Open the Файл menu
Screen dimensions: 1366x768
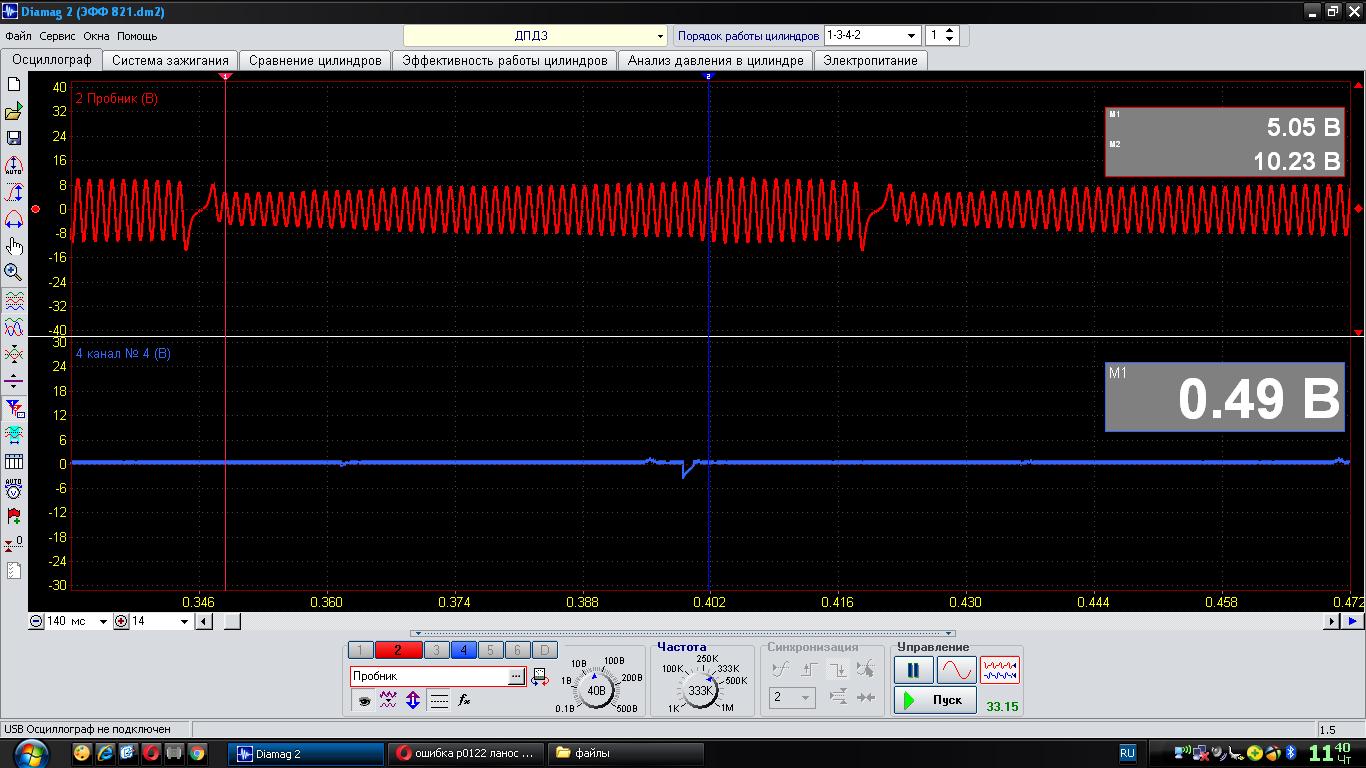coord(18,36)
